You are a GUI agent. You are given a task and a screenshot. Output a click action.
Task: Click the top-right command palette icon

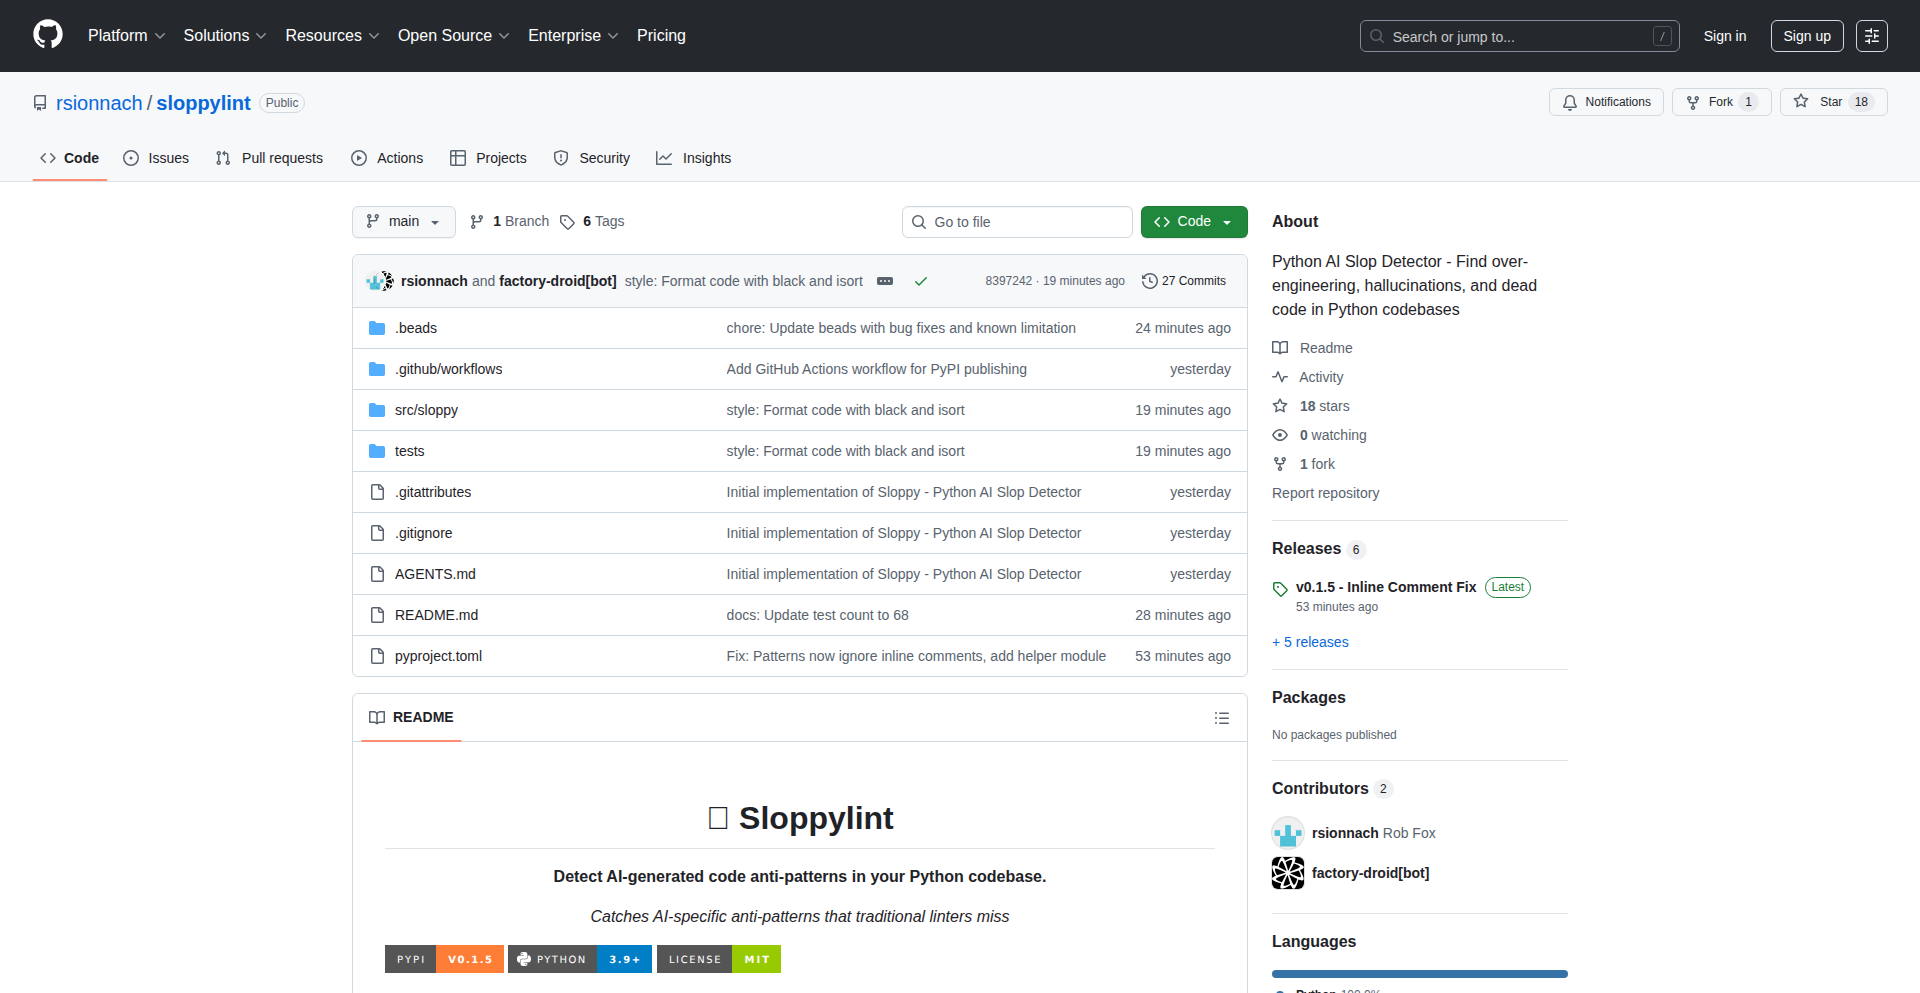1872,36
